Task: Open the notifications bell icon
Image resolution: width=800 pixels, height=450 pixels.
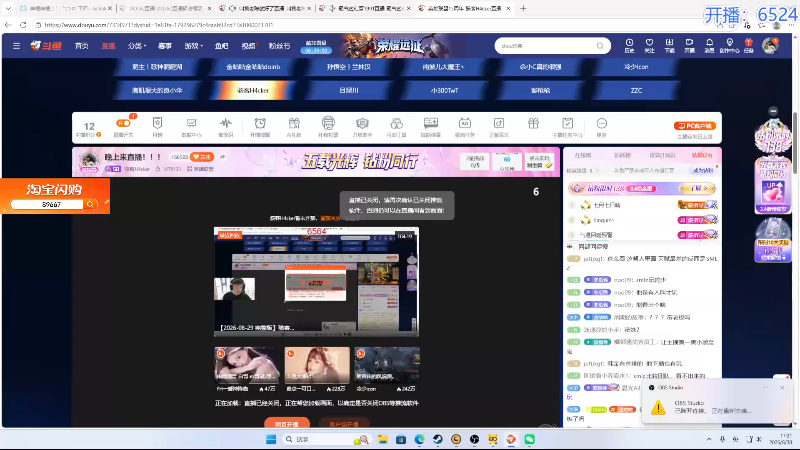Action: (x=709, y=45)
